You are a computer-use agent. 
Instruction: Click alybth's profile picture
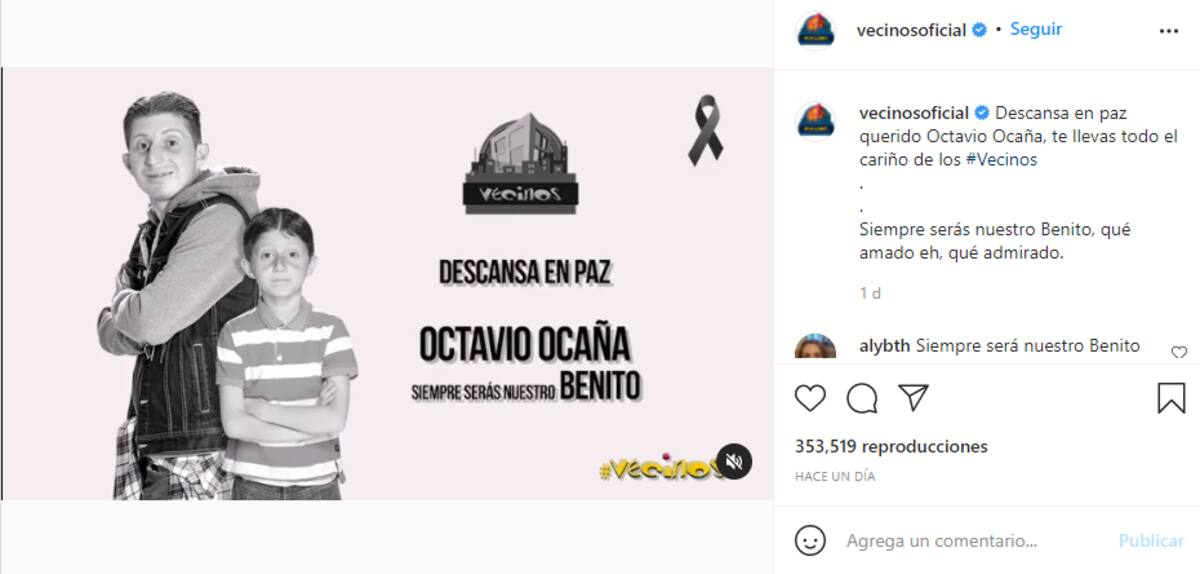(815, 347)
